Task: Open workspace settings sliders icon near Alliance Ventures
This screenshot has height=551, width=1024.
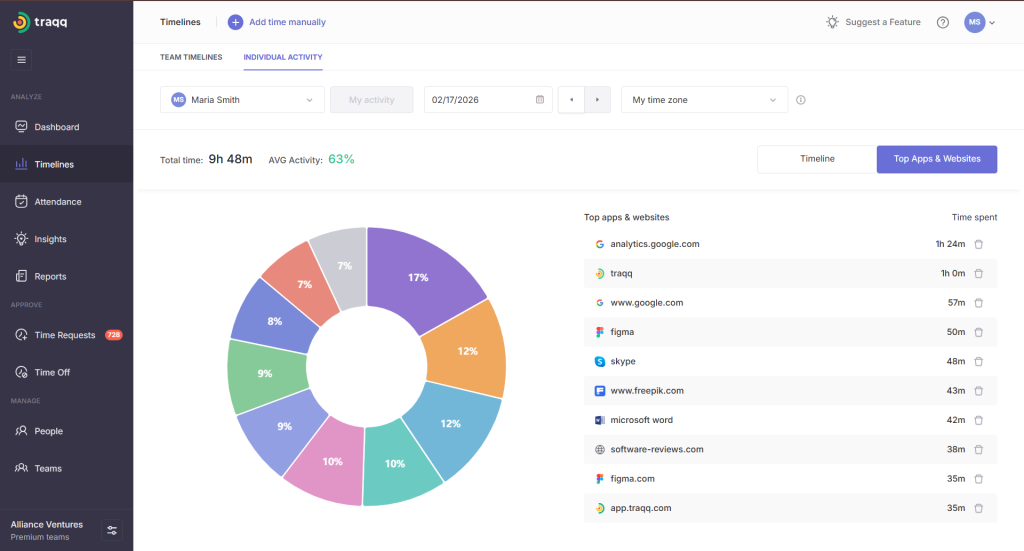Action: coord(112,530)
